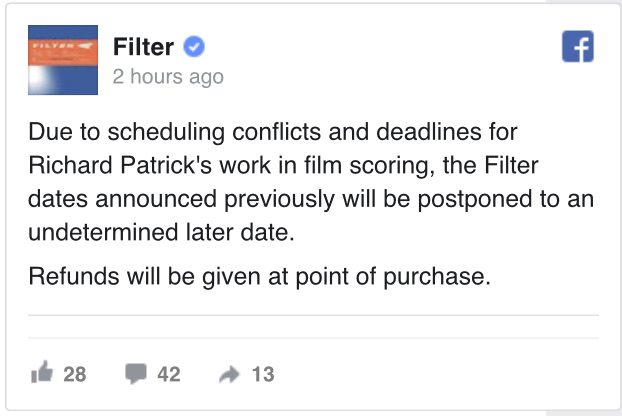
Task: Share the post using arrow icon
Action: [x=229, y=374]
